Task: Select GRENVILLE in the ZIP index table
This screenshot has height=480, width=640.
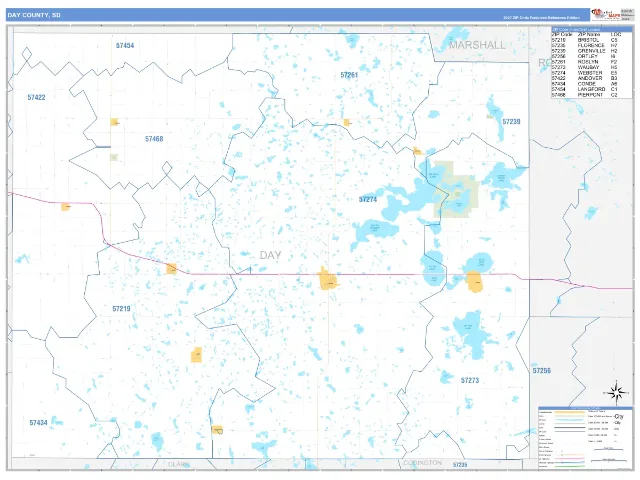Action: click(x=592, y=51)
